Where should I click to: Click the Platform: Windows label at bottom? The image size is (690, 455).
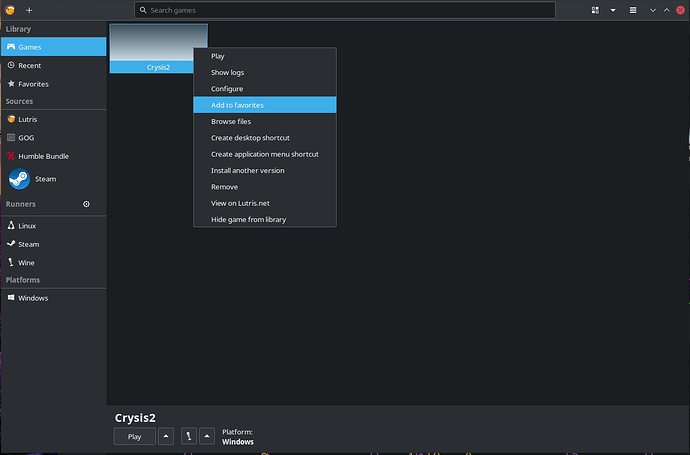coord(238,437)
